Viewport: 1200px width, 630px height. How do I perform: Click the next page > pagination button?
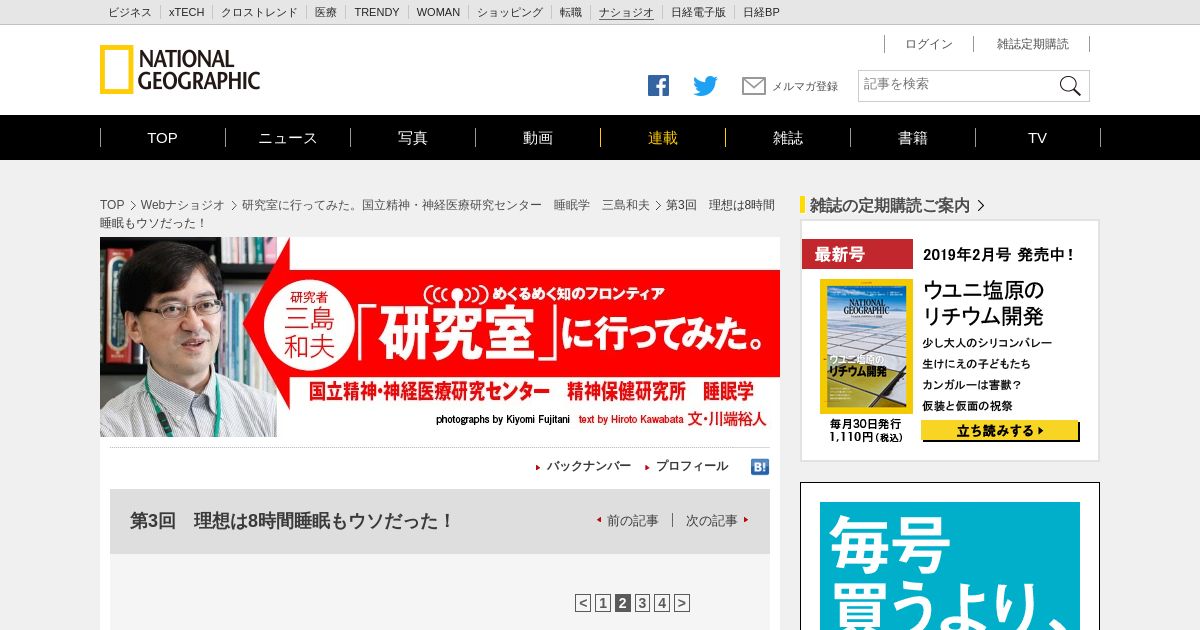[682, 603]
